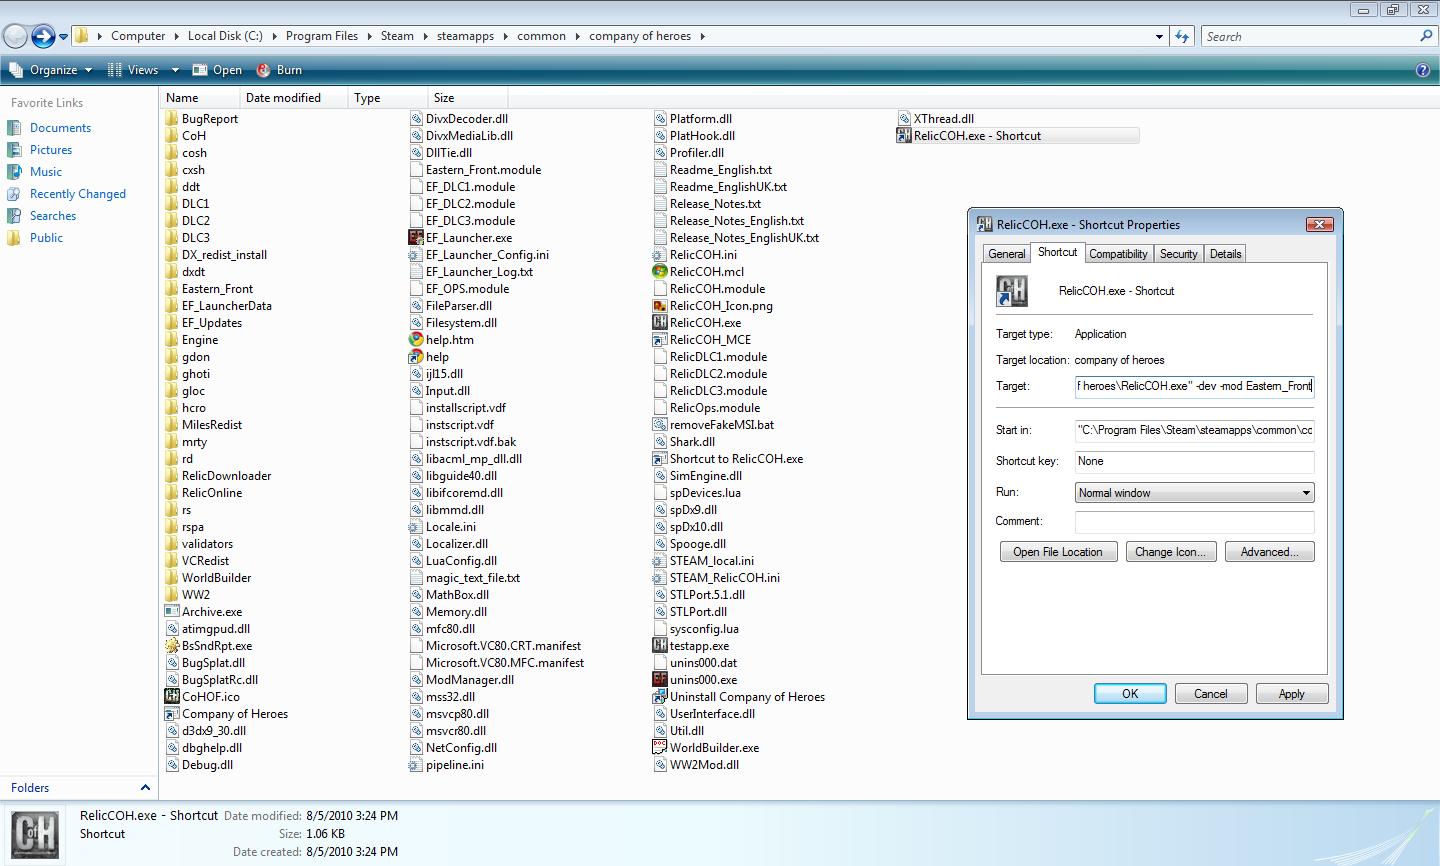The height and width of the screenshot is (866, 1440).
Task: Click the EF_Launcher.exe file icon
Action: point(417,238)
